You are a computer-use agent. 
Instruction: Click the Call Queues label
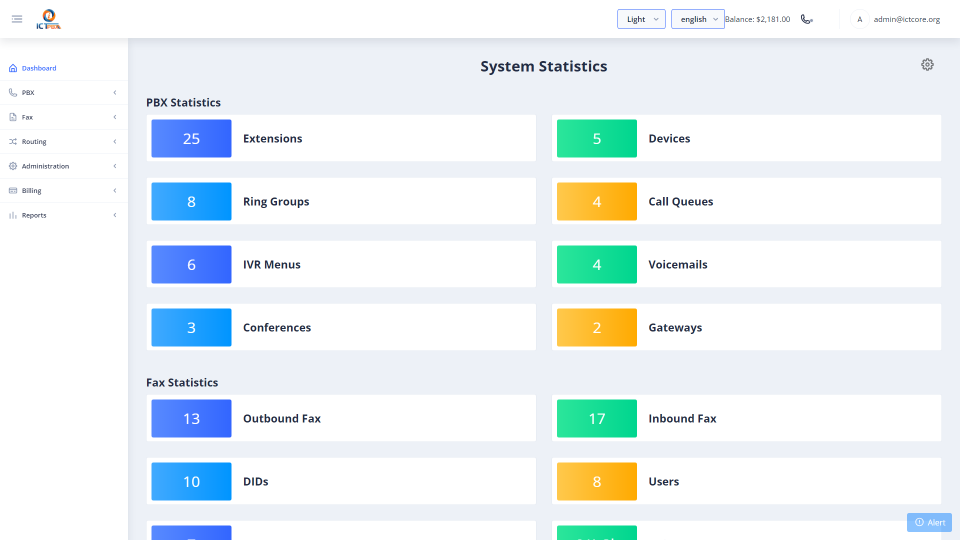coord(681,201)
